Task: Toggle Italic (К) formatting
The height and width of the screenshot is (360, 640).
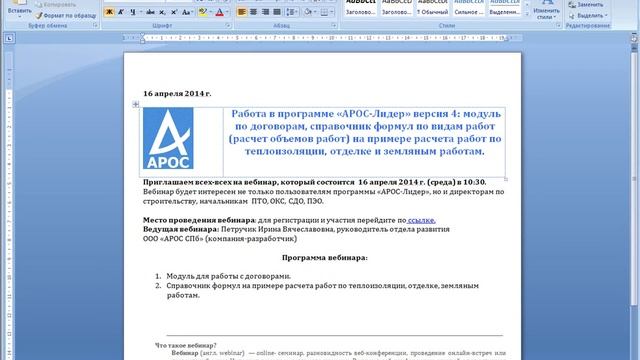Action: click(121, 12)
